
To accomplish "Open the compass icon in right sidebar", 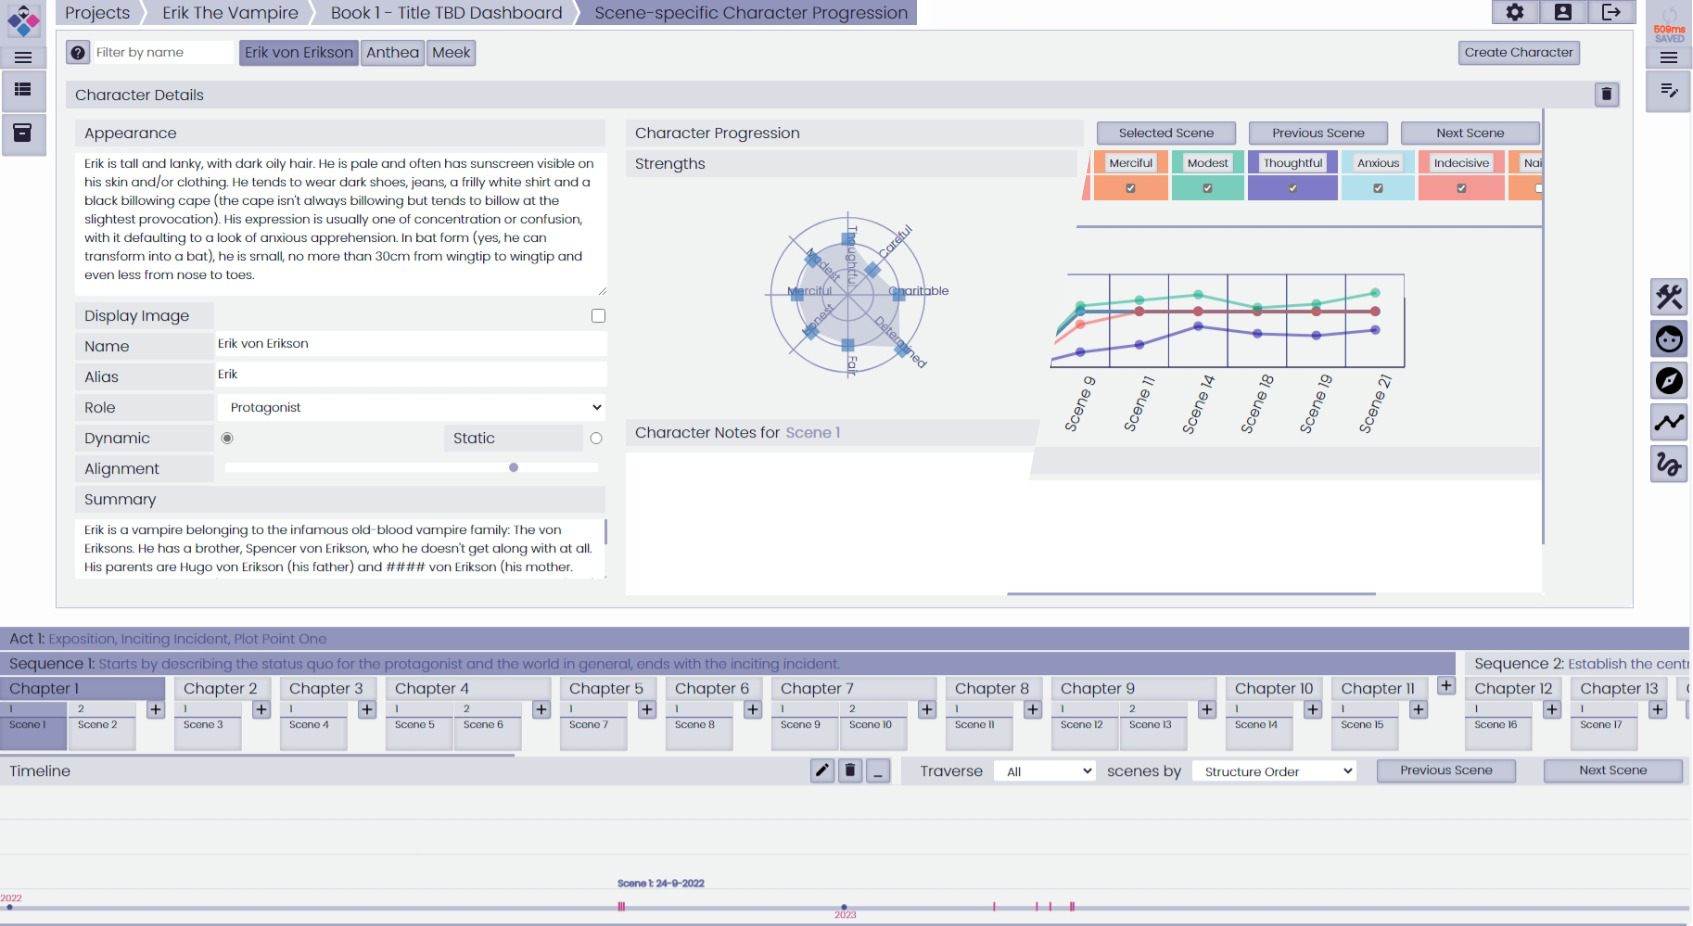I will pos(1669,381).
